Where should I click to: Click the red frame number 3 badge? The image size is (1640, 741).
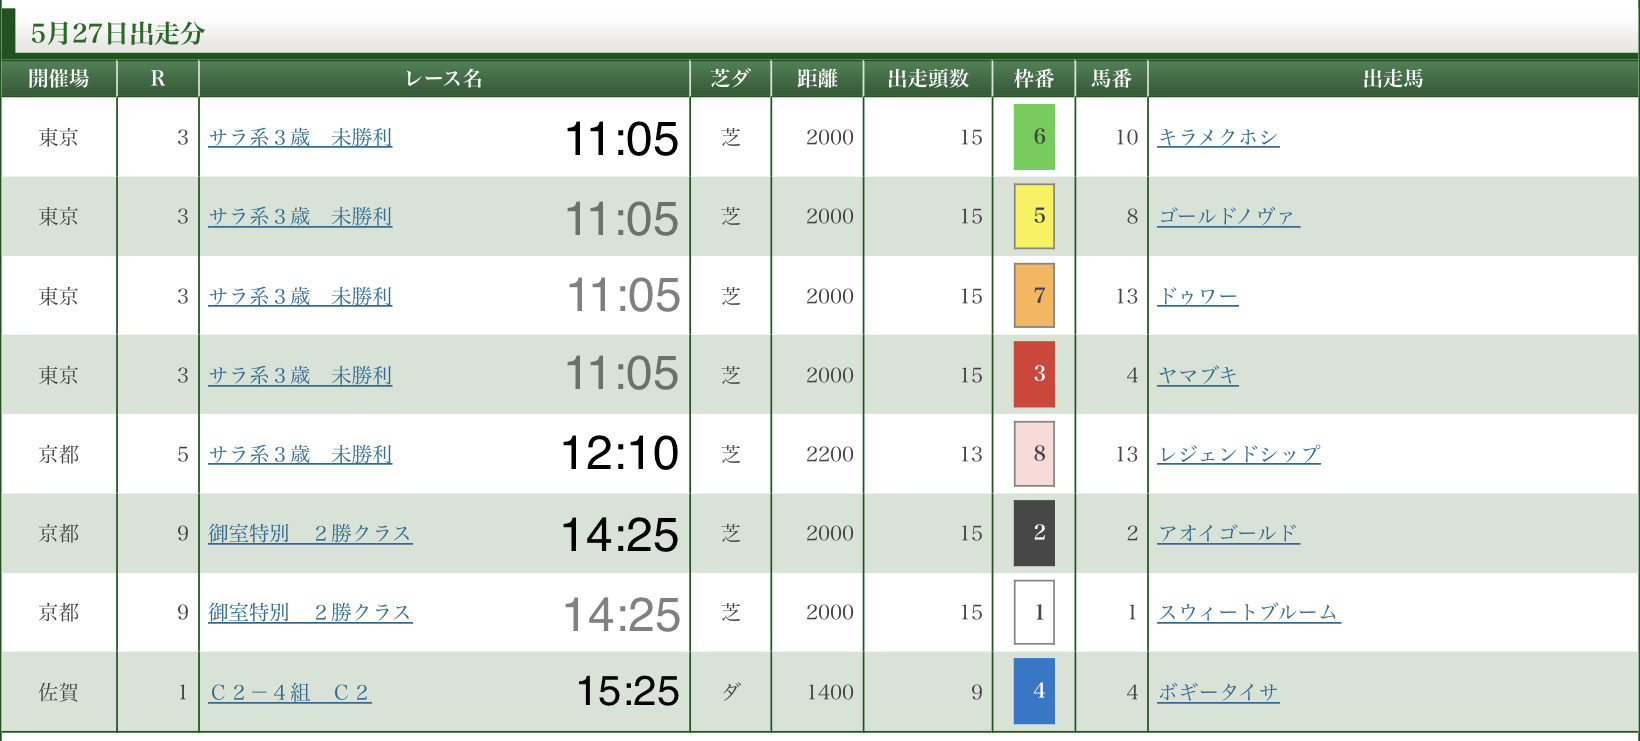click(1034, 374)
